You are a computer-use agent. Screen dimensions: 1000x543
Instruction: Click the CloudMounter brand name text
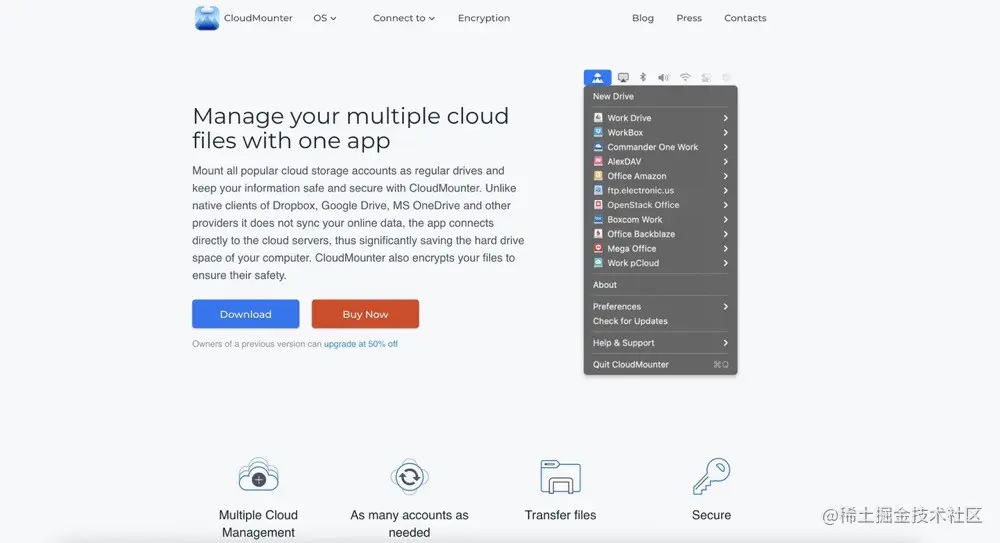point(258,18)
